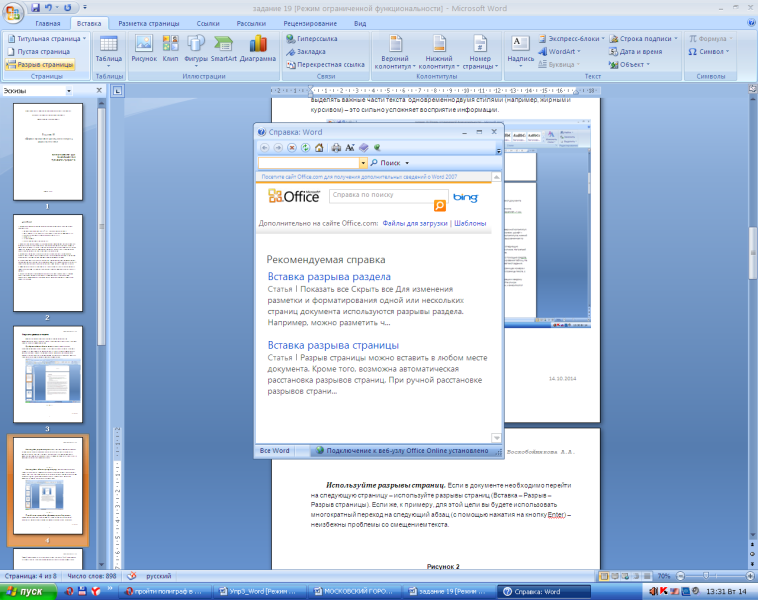758x600 pixels.
Task: Click the Office button orb
Action: [13, 13]
